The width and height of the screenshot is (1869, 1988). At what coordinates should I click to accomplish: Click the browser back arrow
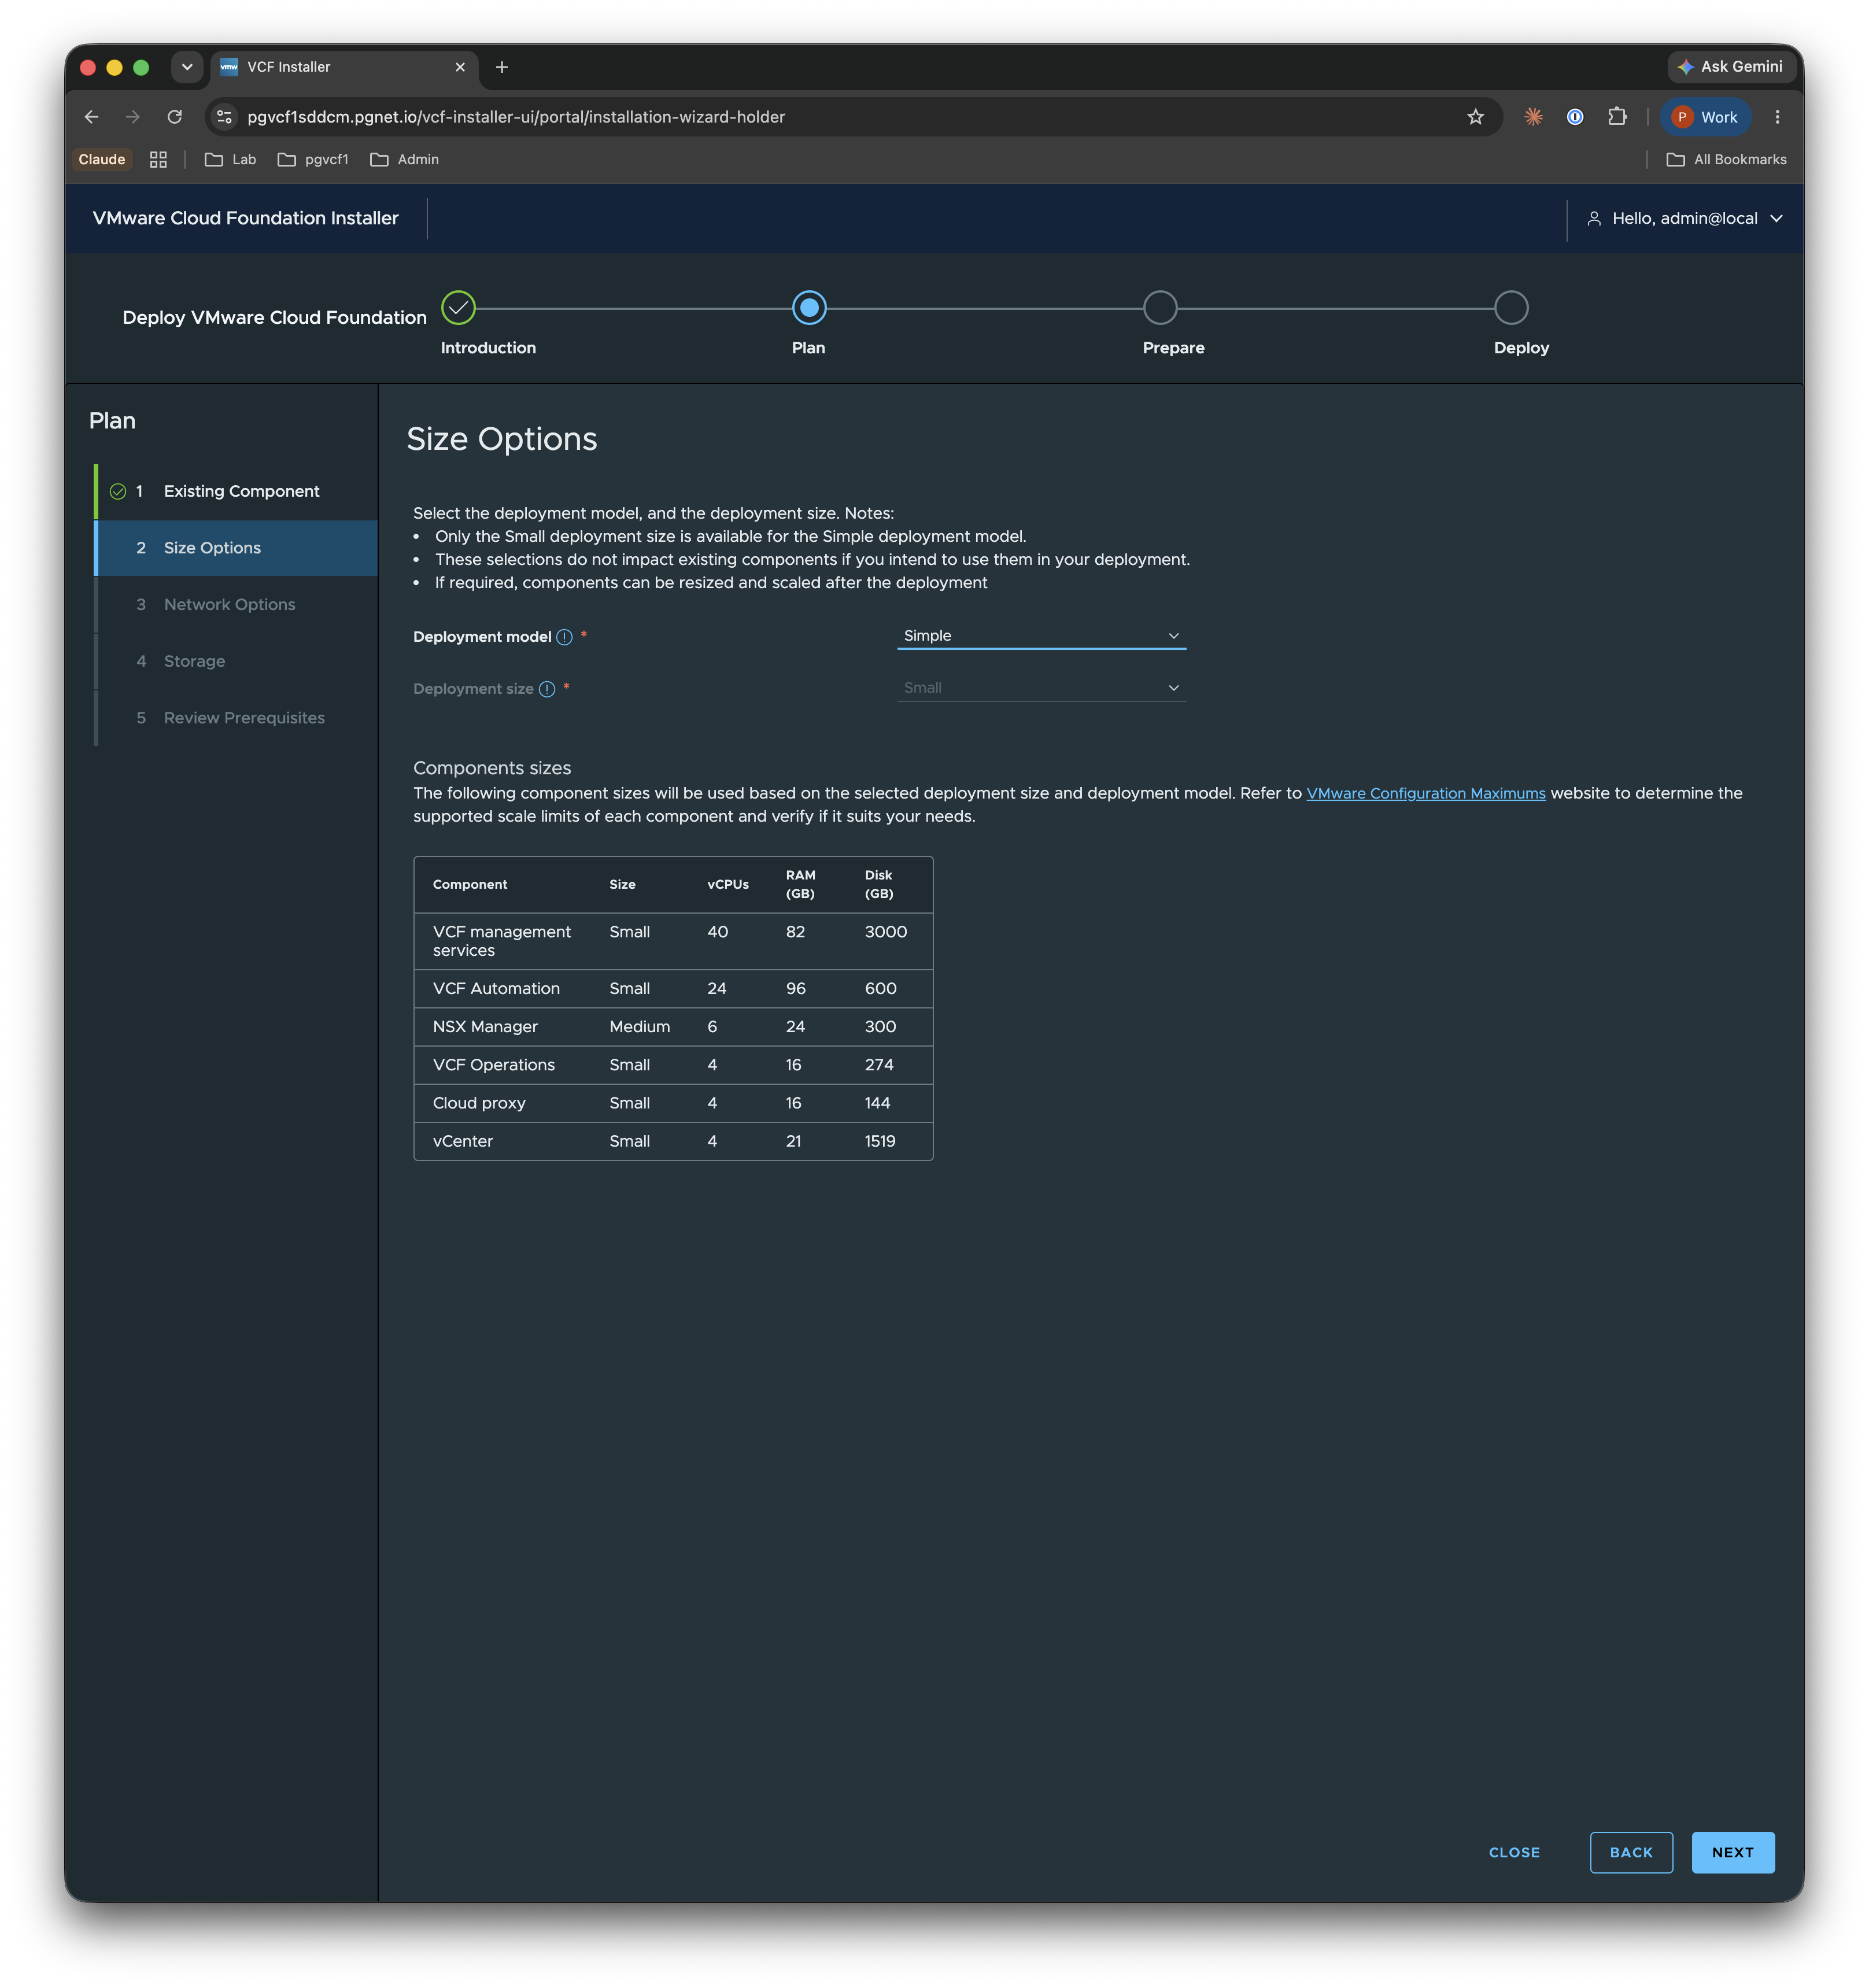(x=91, y=117)
